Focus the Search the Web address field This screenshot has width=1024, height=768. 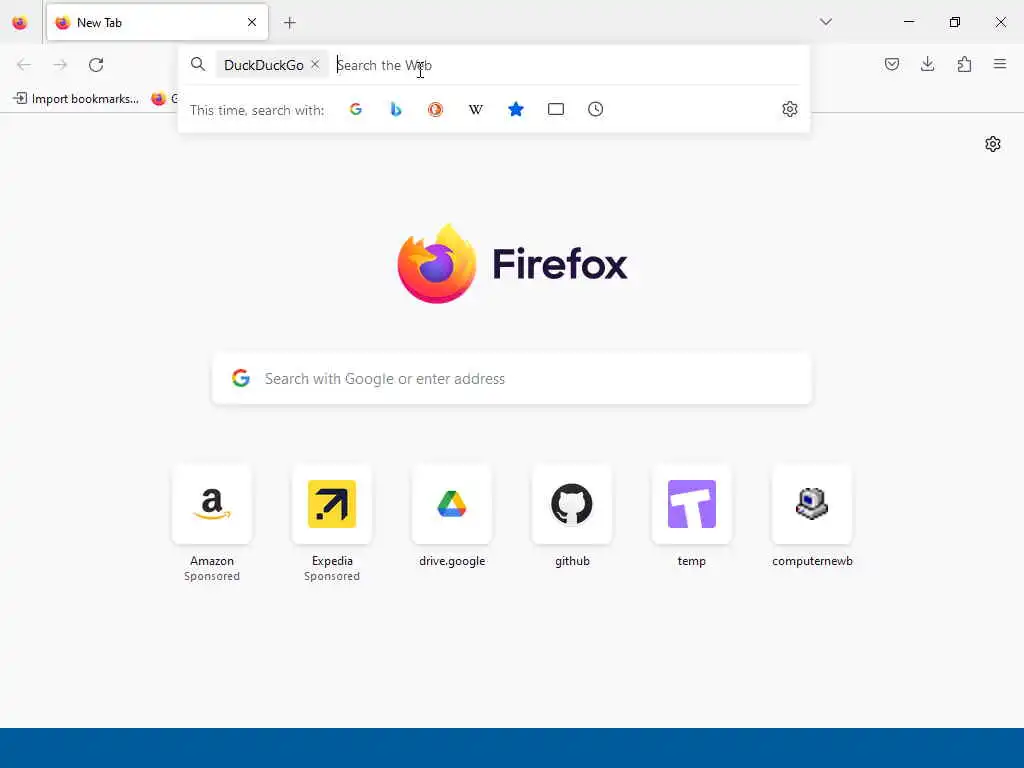click(568, 65)
